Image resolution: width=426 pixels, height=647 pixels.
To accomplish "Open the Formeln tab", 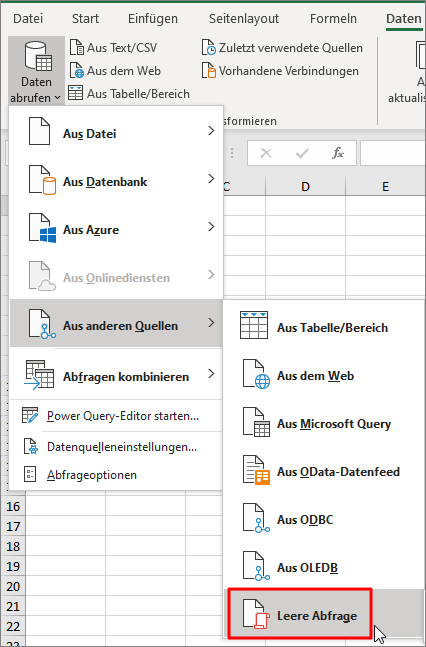I will click(333, 19).
